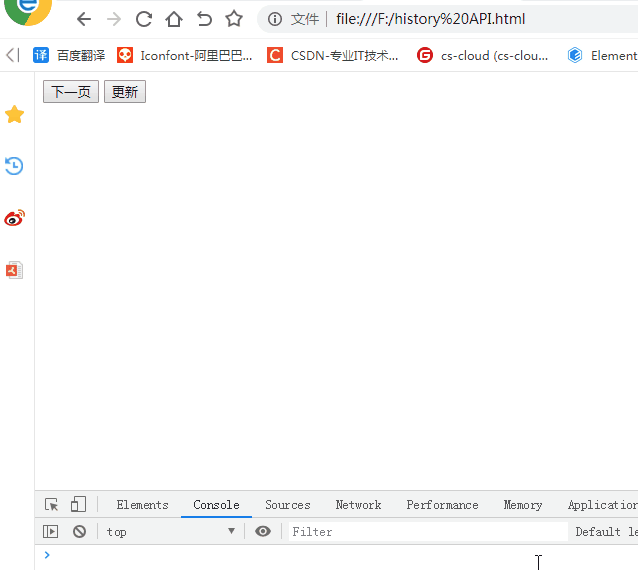Open the top context dropdown
Viewport: 638px width, 570px height.
[171, 532]
